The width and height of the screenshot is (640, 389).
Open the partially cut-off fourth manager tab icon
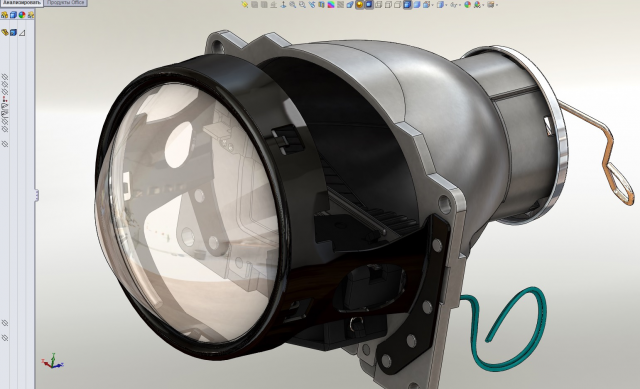[x=31, y=15]
